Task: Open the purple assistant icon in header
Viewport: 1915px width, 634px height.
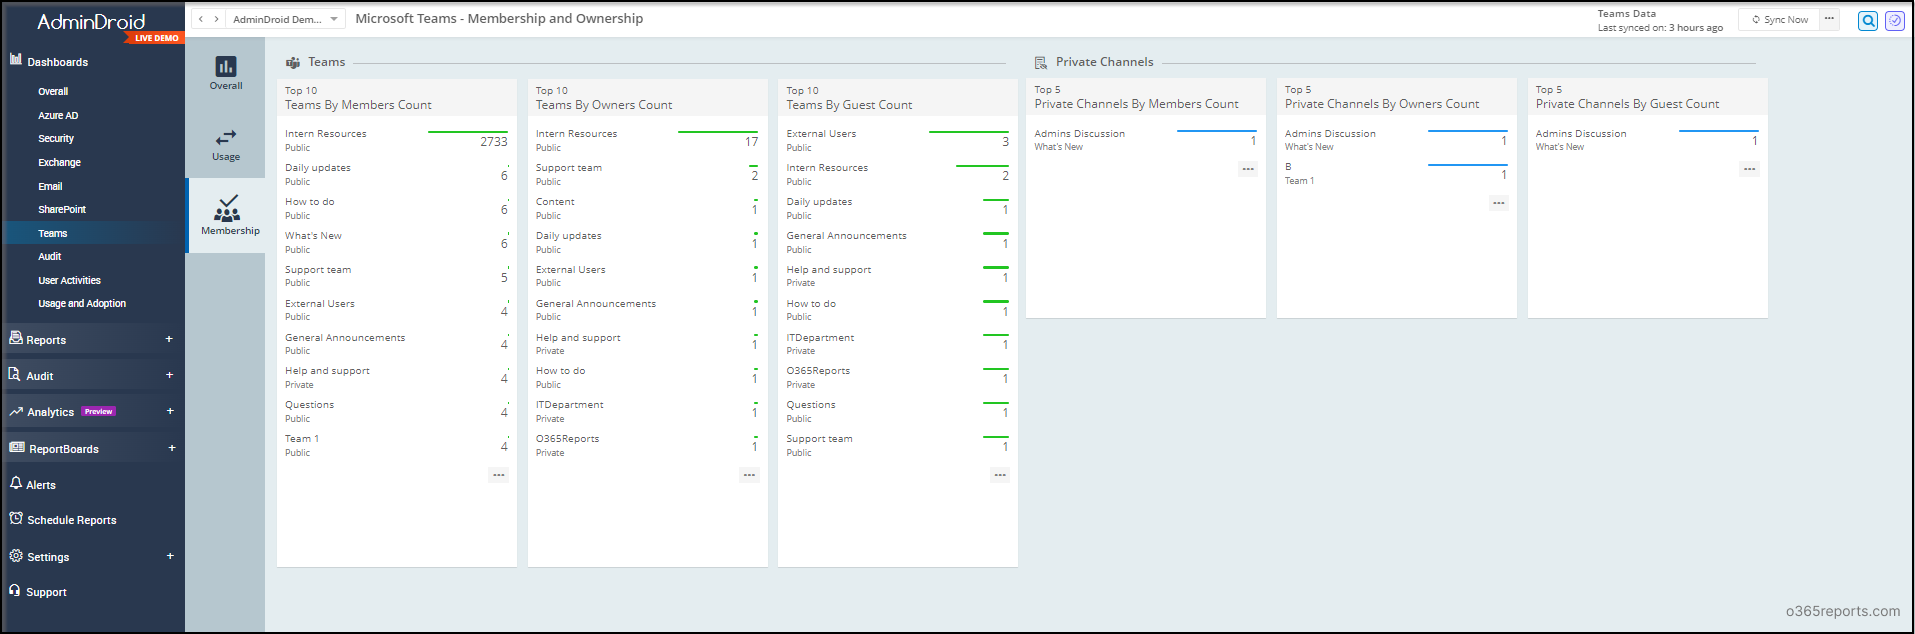Action: [x=1894, y=20]
